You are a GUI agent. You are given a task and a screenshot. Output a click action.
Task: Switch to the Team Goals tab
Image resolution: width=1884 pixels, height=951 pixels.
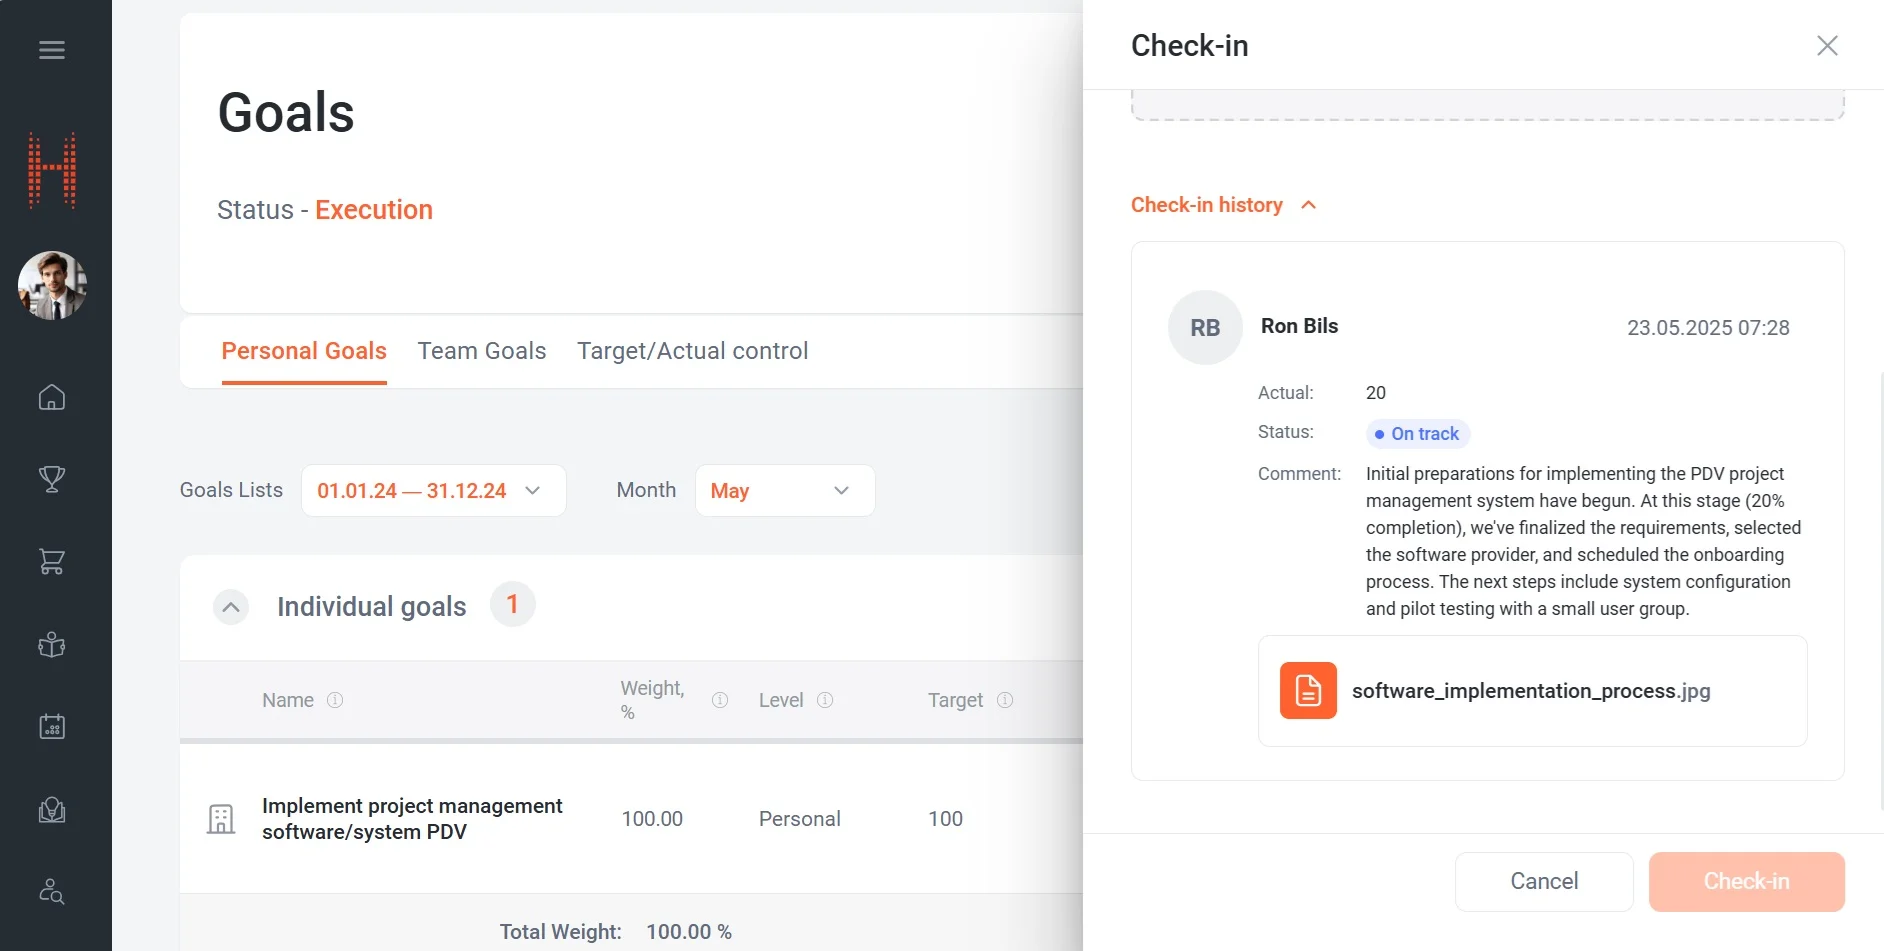481,351
